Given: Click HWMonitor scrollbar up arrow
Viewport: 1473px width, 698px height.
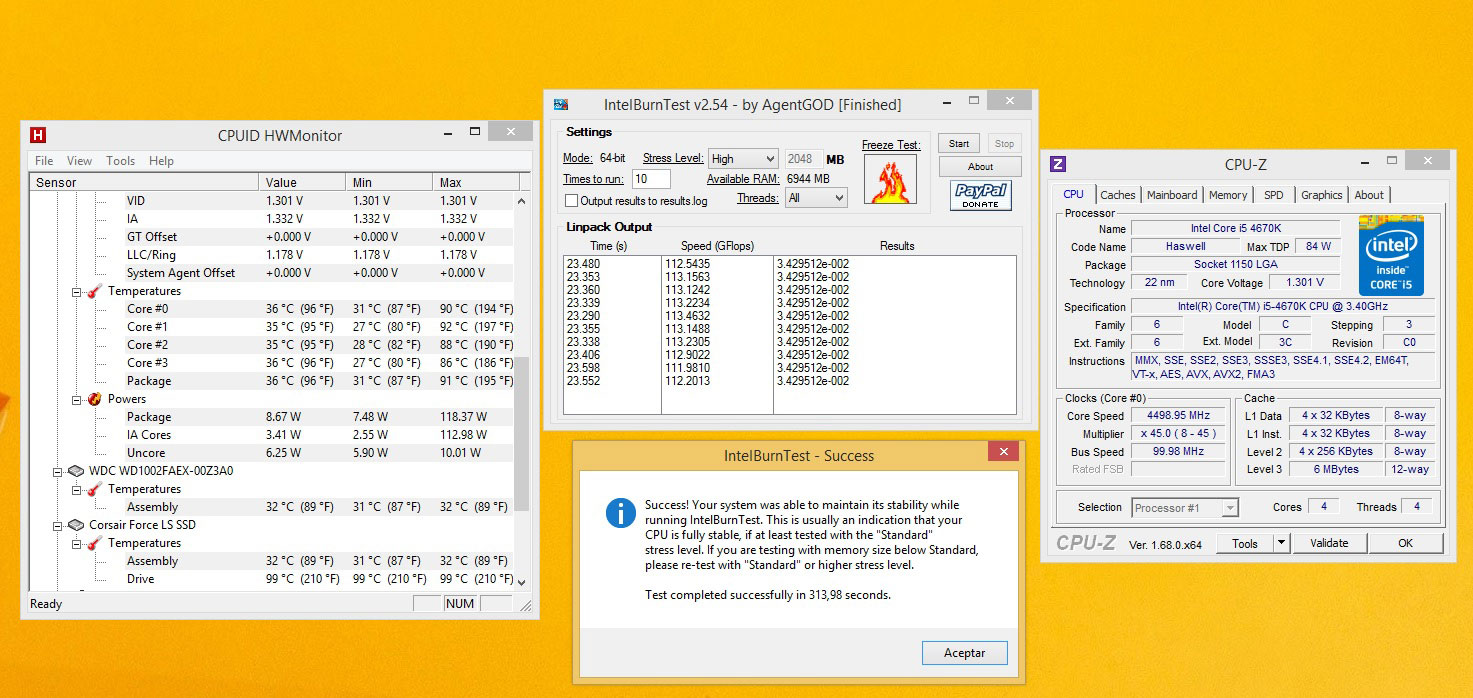Looking at the screenshot, I should [522, 201].
